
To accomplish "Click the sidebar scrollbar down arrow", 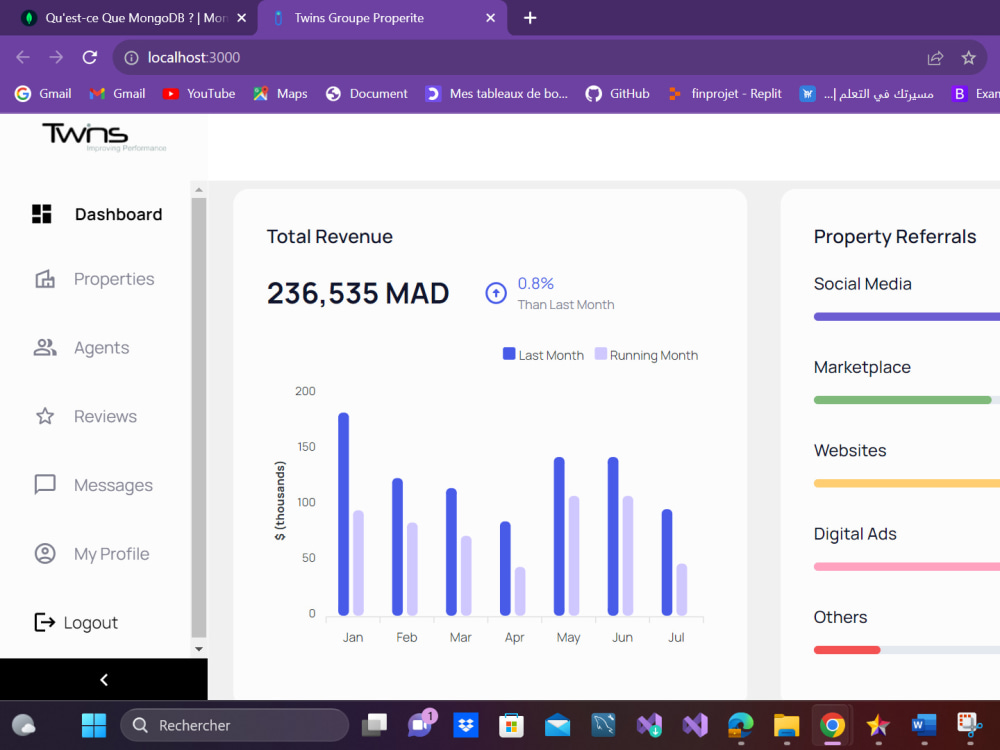I will pos(199,649).
